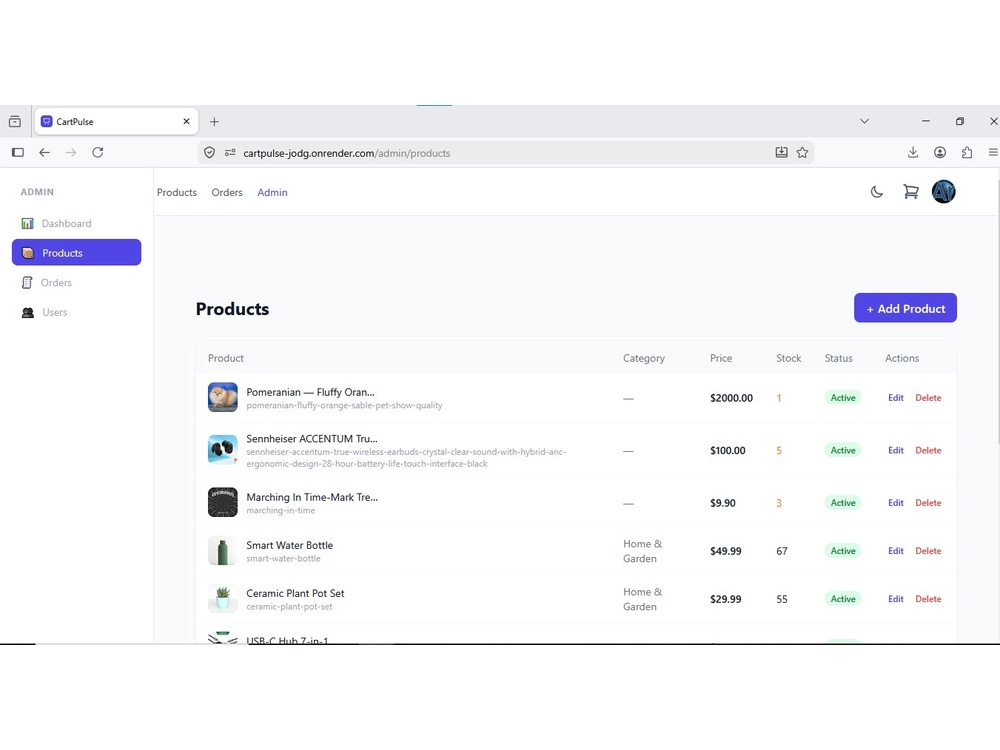Viewport: 1000px width, 750px height.
Task: Reload the page with refresh icon
Action: pos(98,152)
